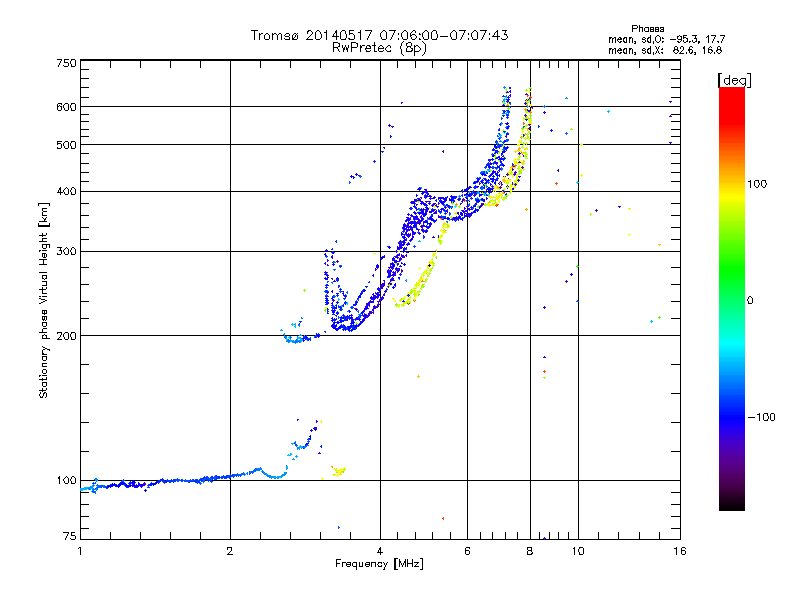800x600 pixels.
Task: Click the '0' colorbar tick label
Action: 750,301
